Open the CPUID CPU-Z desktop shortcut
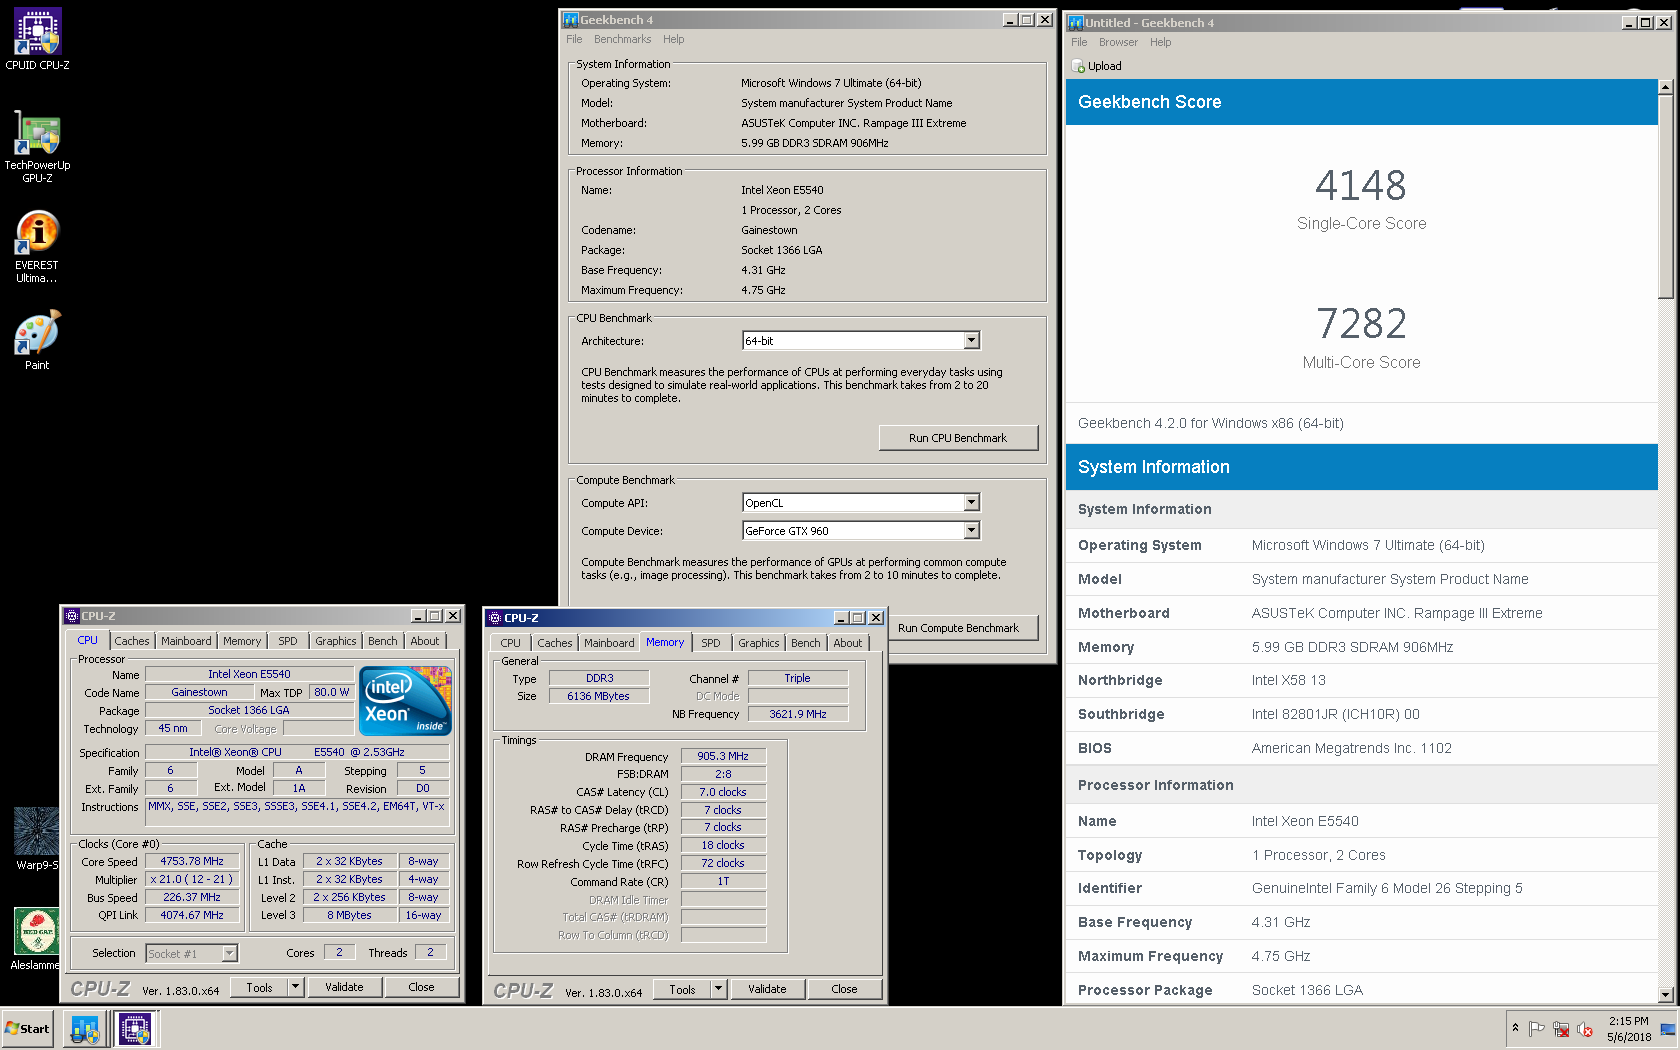This screenshot has height=1050, width=1680. pos(37,39)
